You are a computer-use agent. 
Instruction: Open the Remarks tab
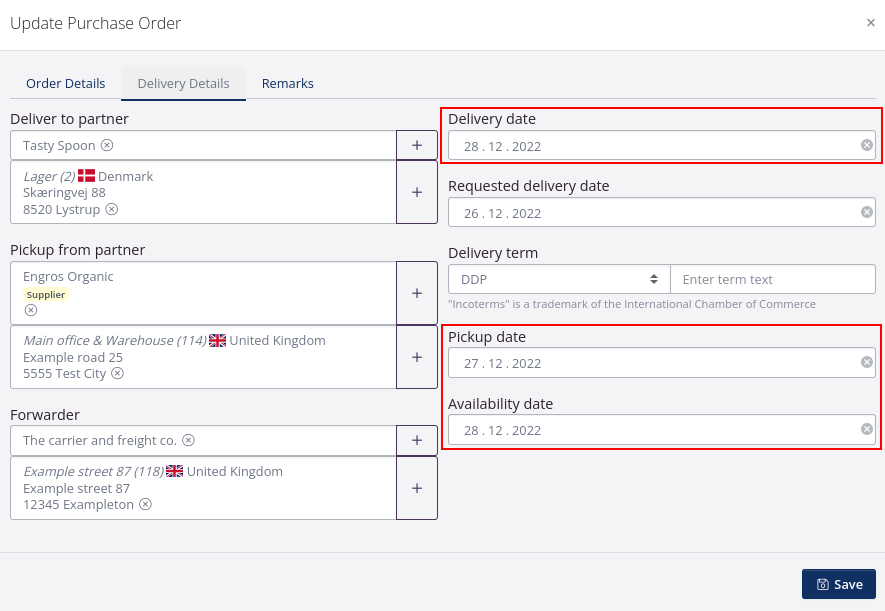pyautogui.click(x=288, y=84)
